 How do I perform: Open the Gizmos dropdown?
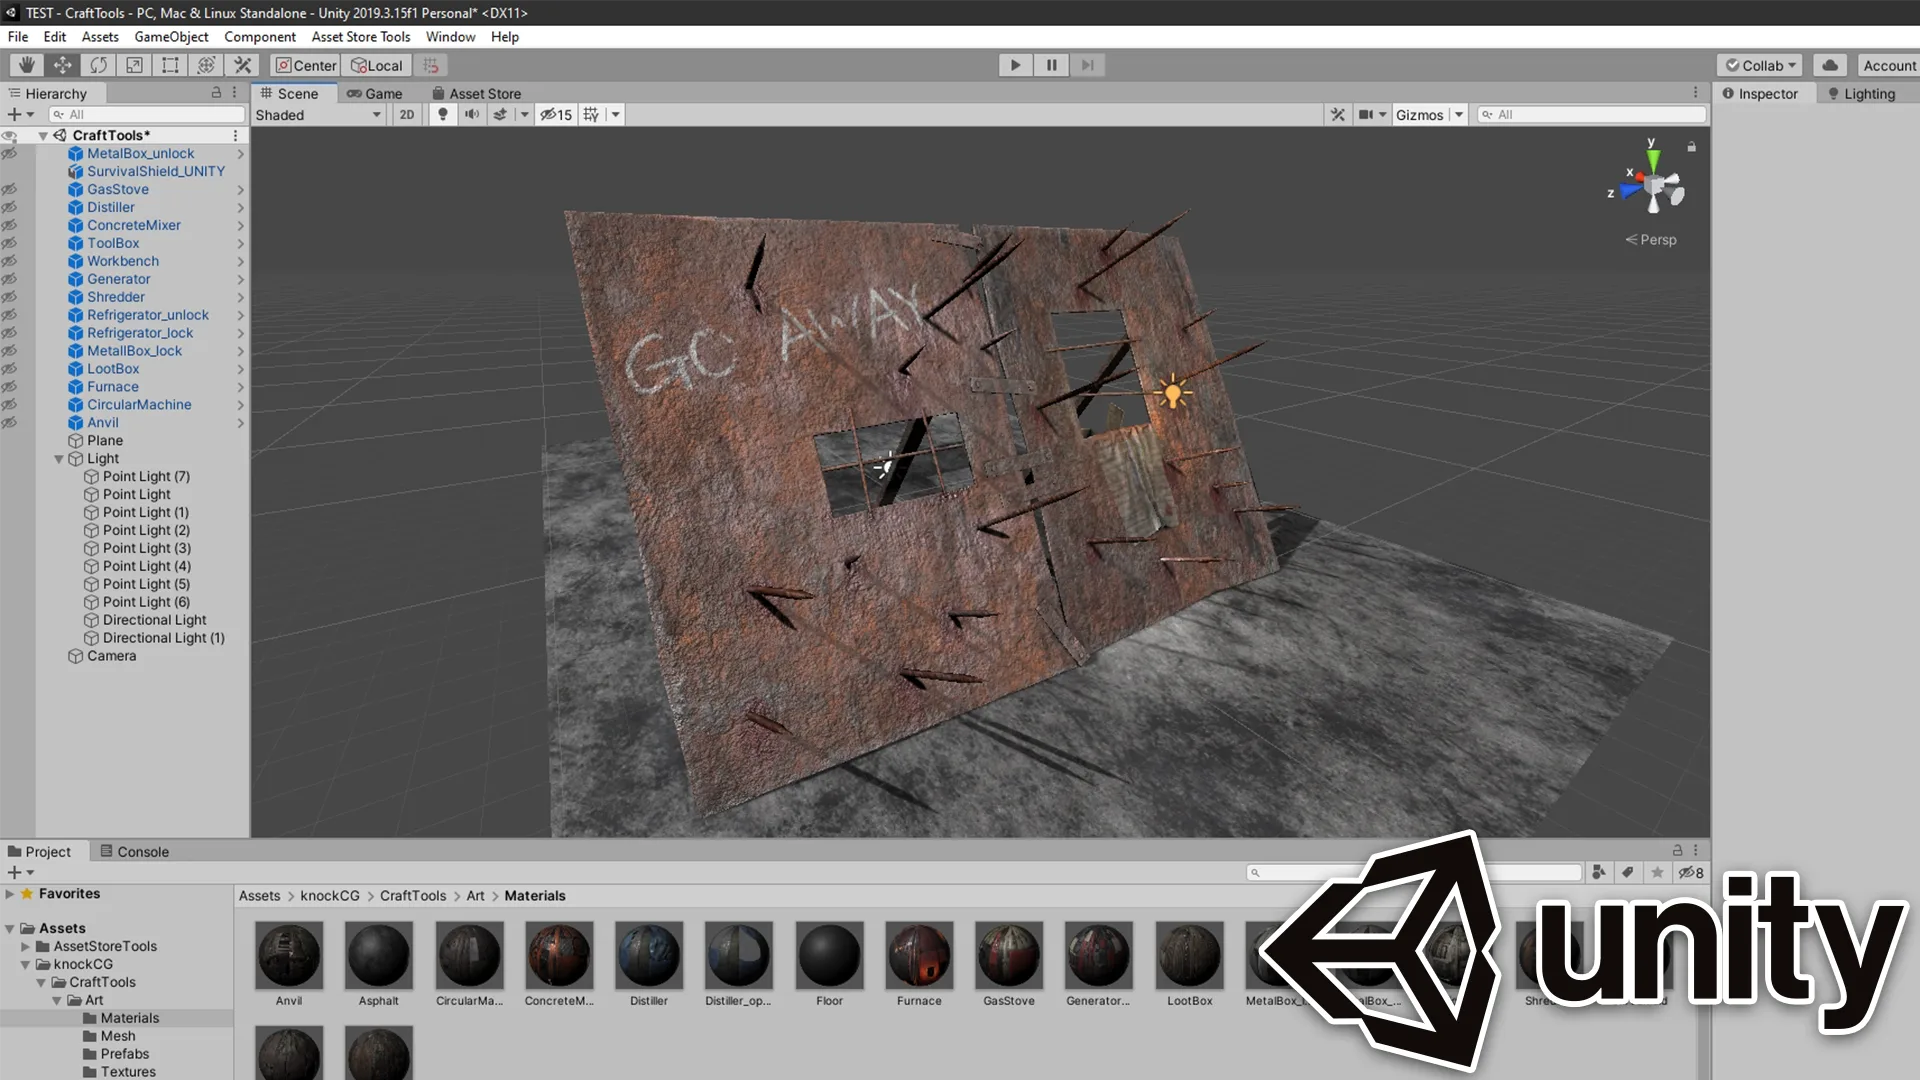pyautogui.click(x=1429, y=114)
